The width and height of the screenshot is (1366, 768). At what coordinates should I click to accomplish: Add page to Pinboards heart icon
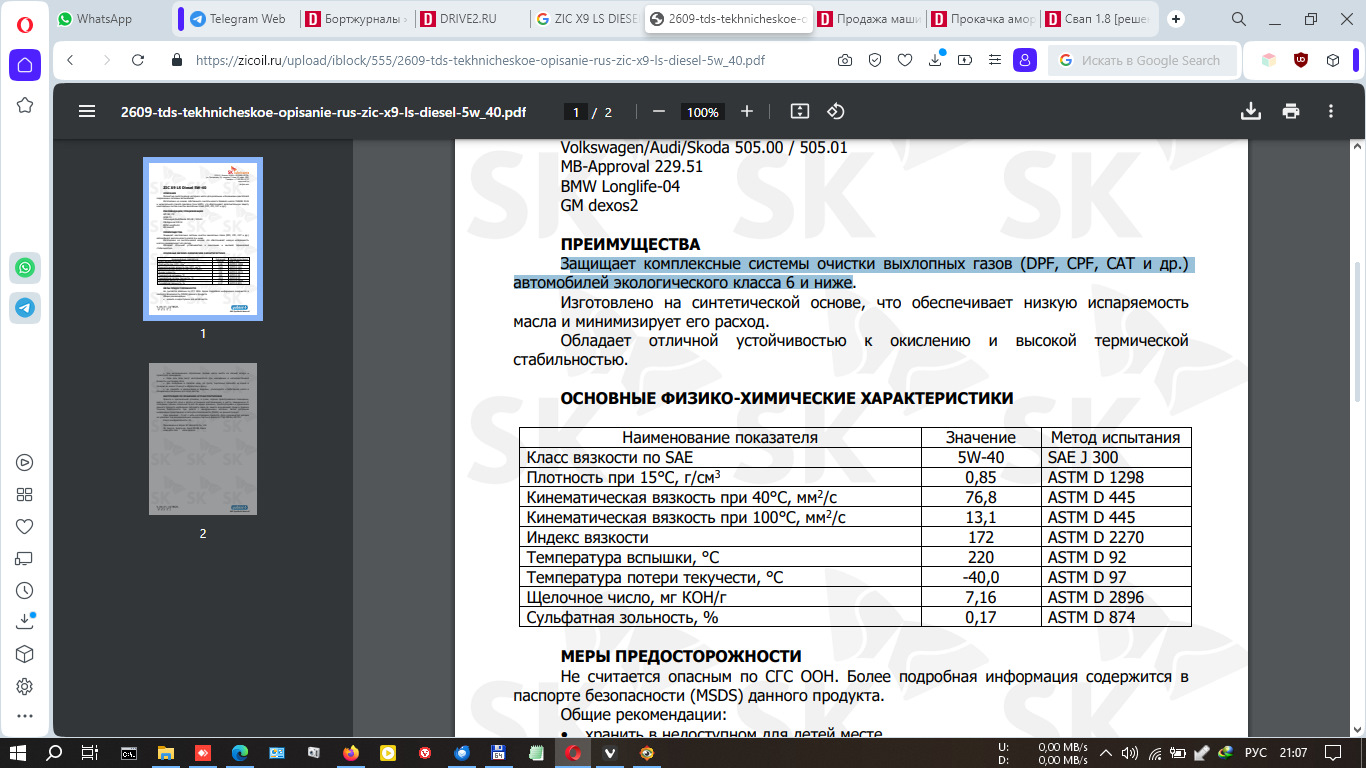tap(905, 60)
